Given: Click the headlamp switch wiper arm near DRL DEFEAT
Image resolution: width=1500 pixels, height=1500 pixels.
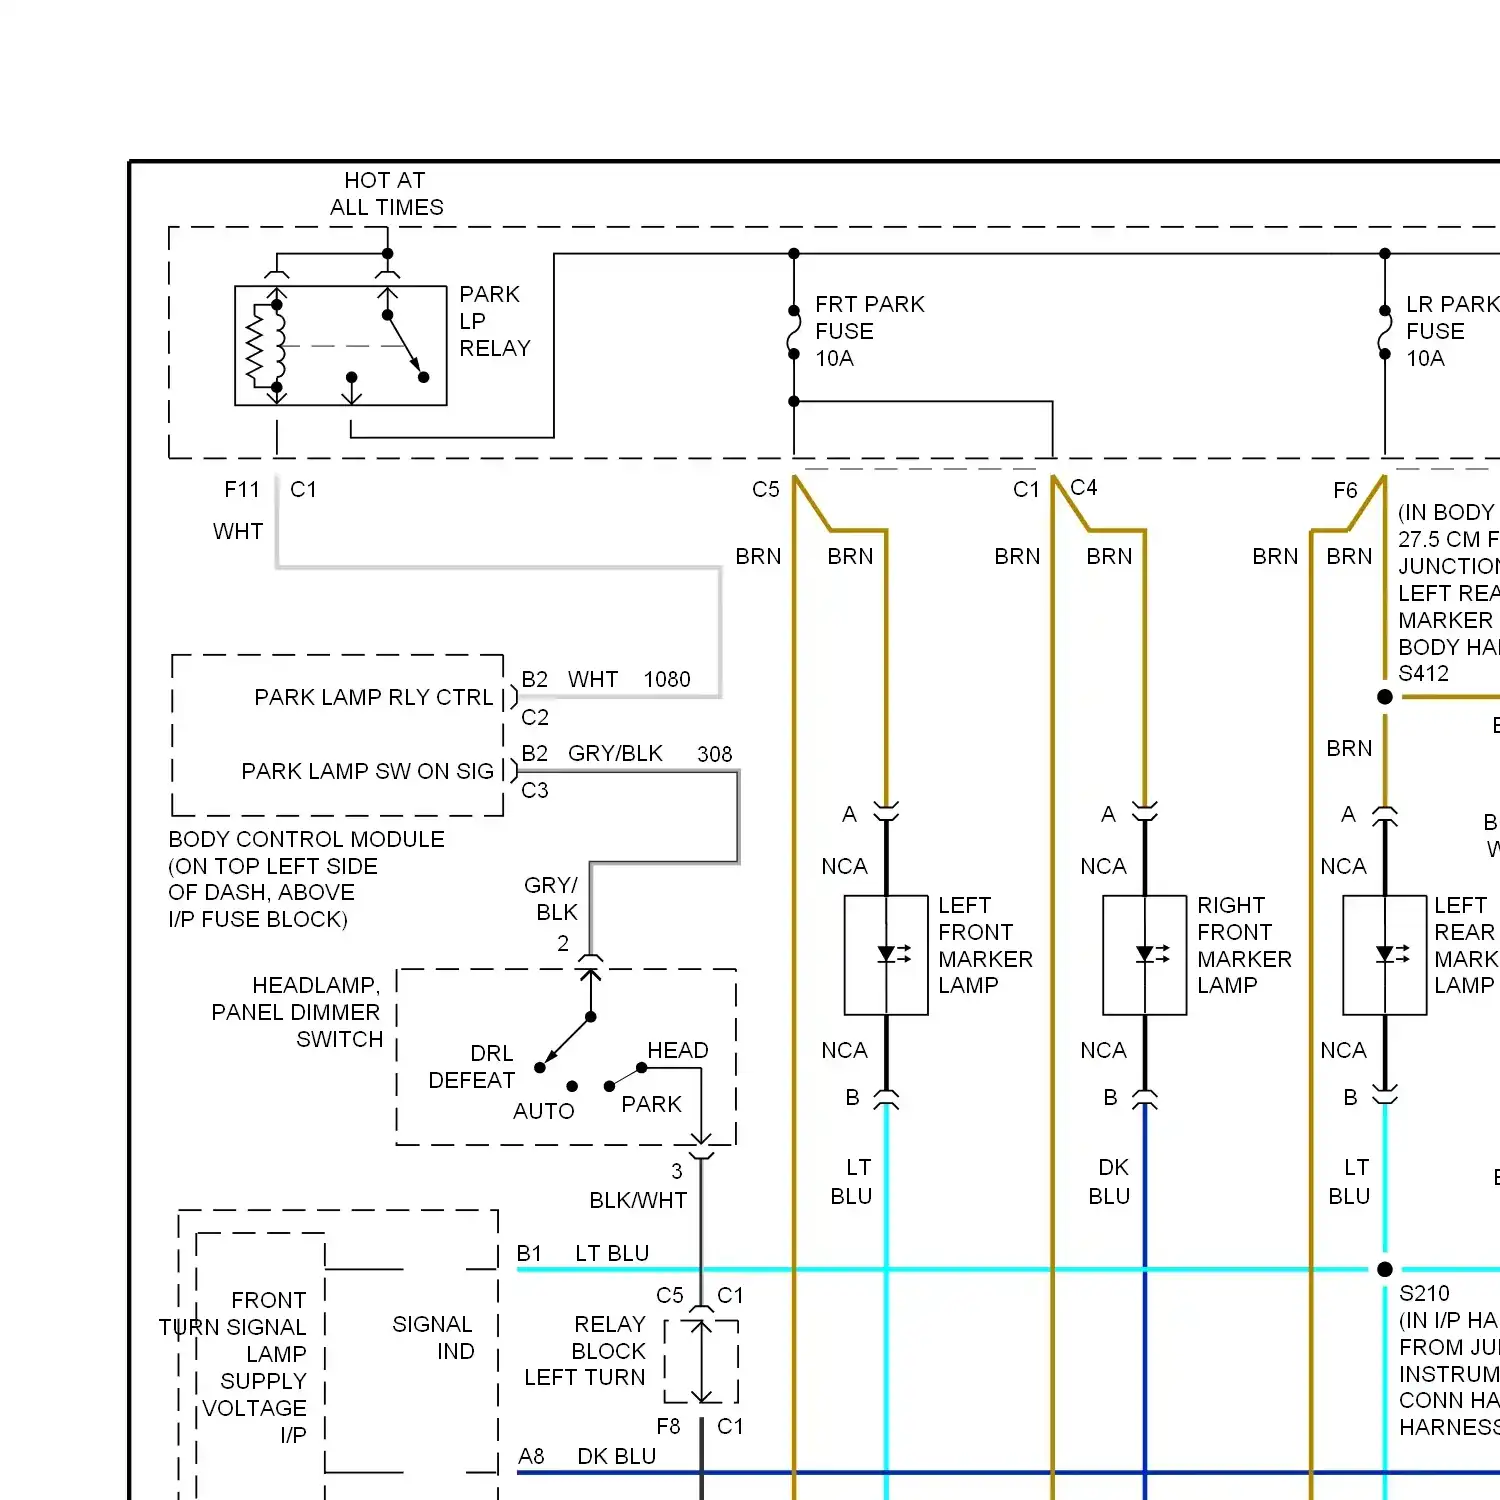Looking at the screenshot, I should click(566, 1042).
